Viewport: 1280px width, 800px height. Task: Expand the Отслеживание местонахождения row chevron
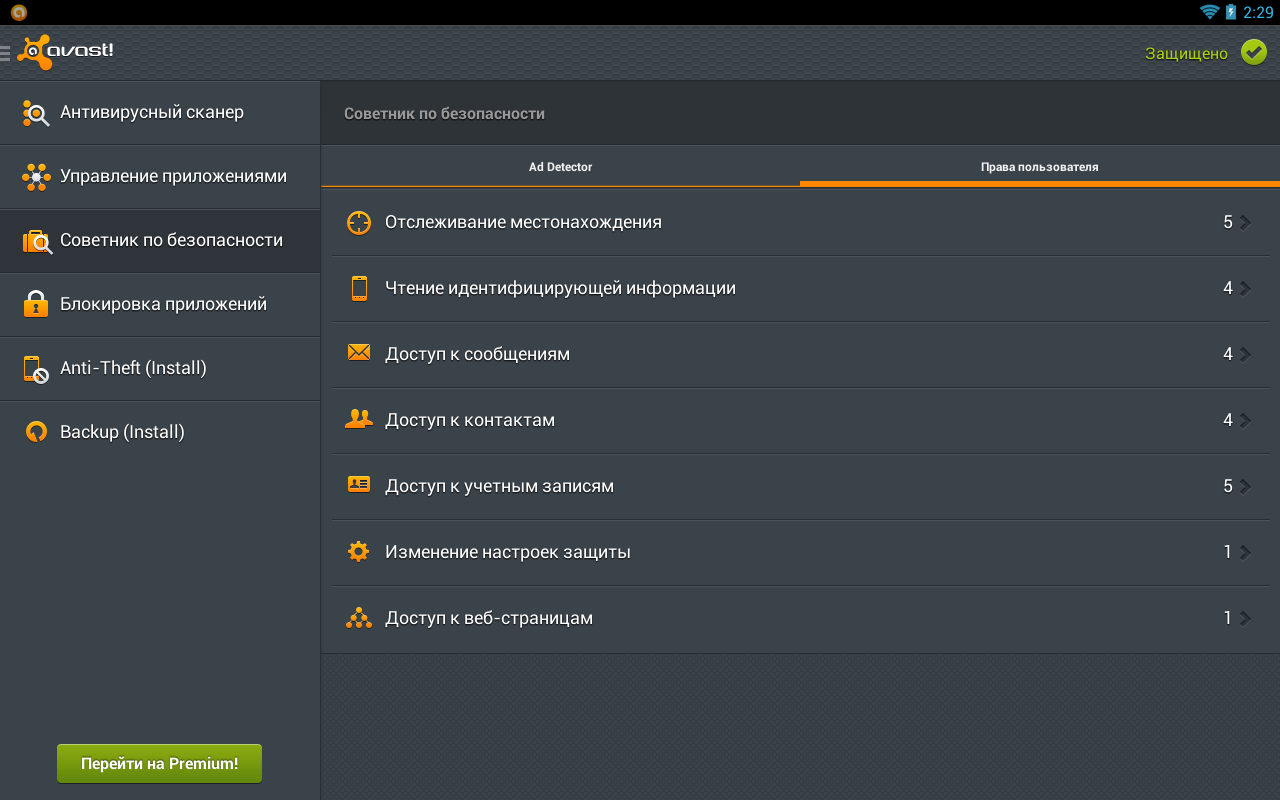[x=1245, y=222]
